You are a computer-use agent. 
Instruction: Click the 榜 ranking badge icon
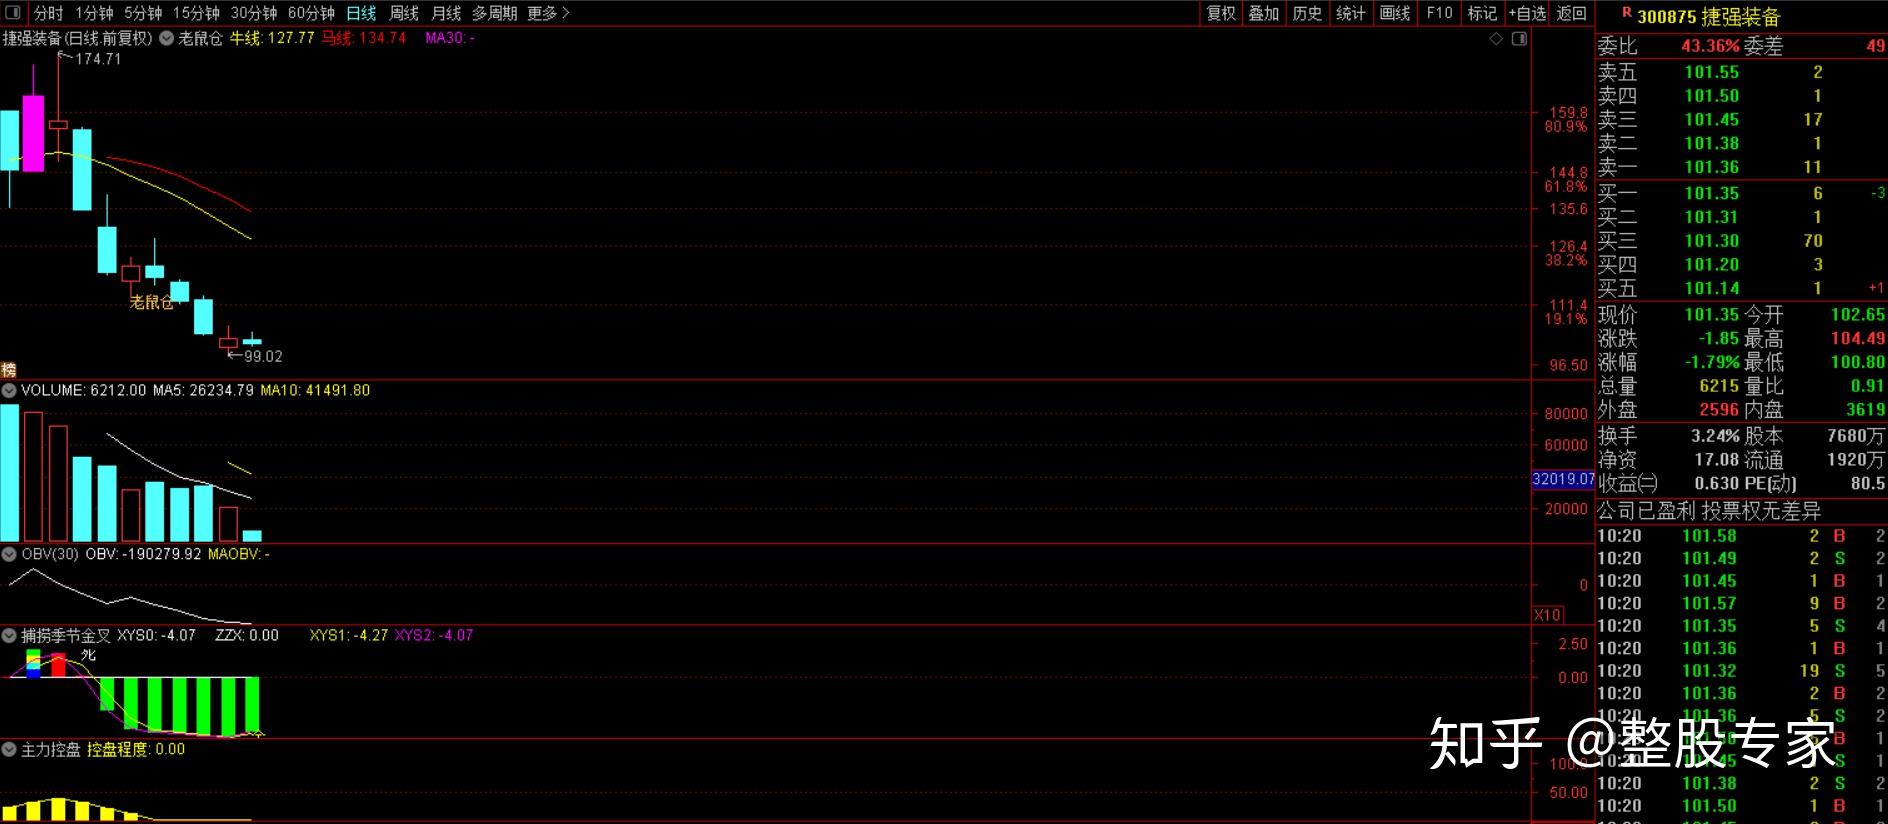point(8,370)
